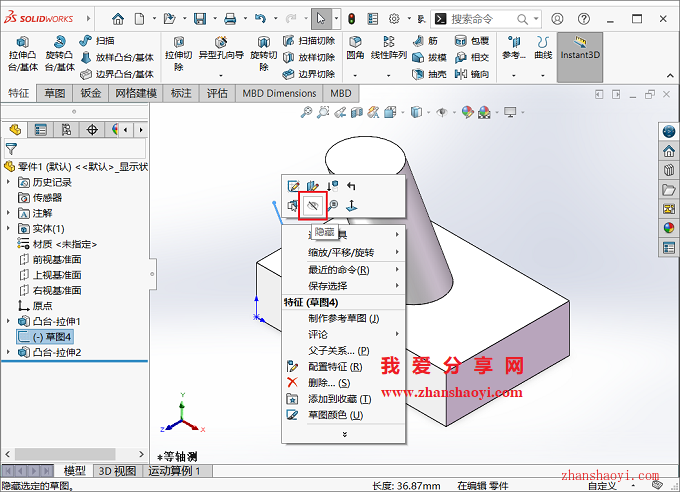Select 前视基准面 plane in feature tree

(x=58, y=260)
